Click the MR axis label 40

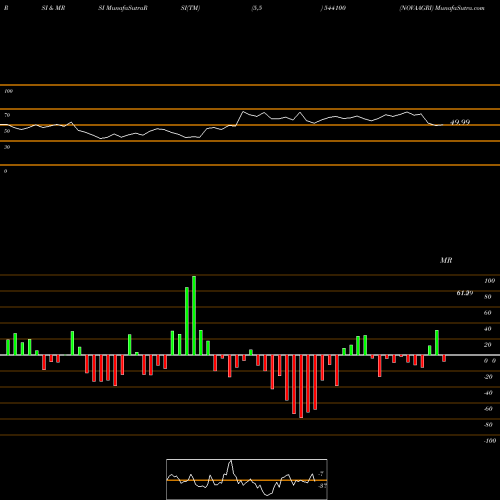point(488,329)
